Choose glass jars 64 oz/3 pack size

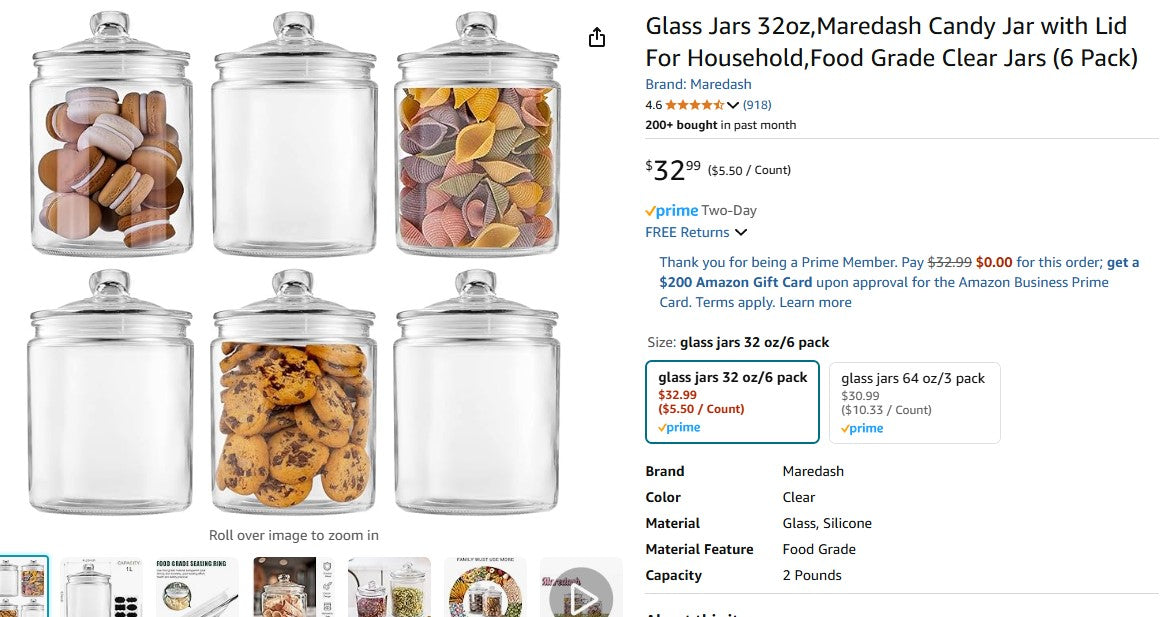point(914,401)
